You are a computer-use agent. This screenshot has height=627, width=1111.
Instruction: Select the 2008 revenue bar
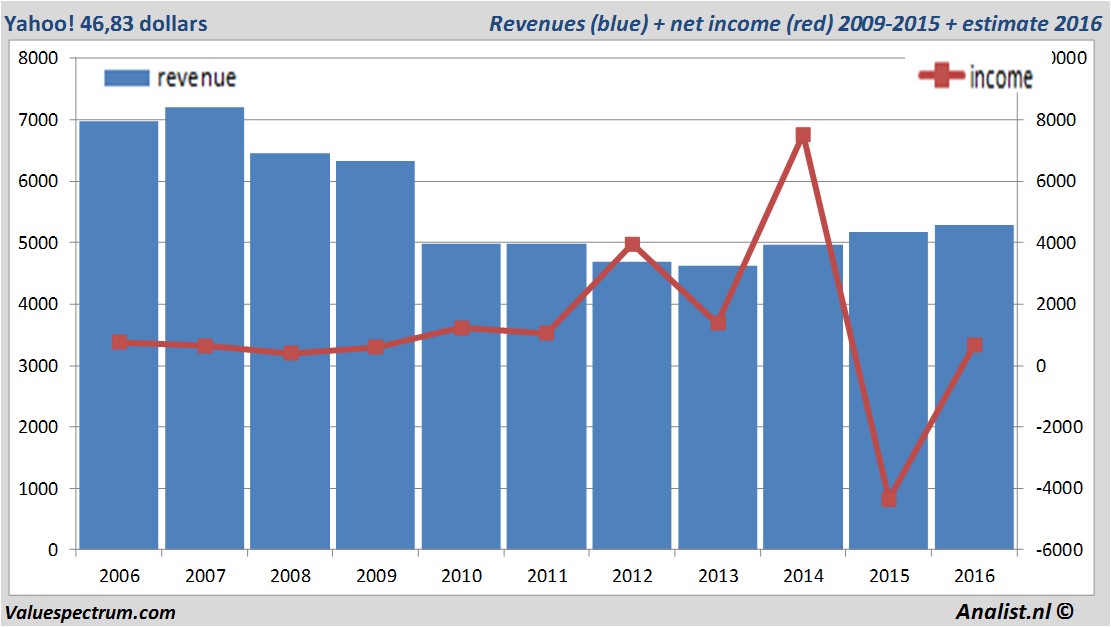[290, 351]
